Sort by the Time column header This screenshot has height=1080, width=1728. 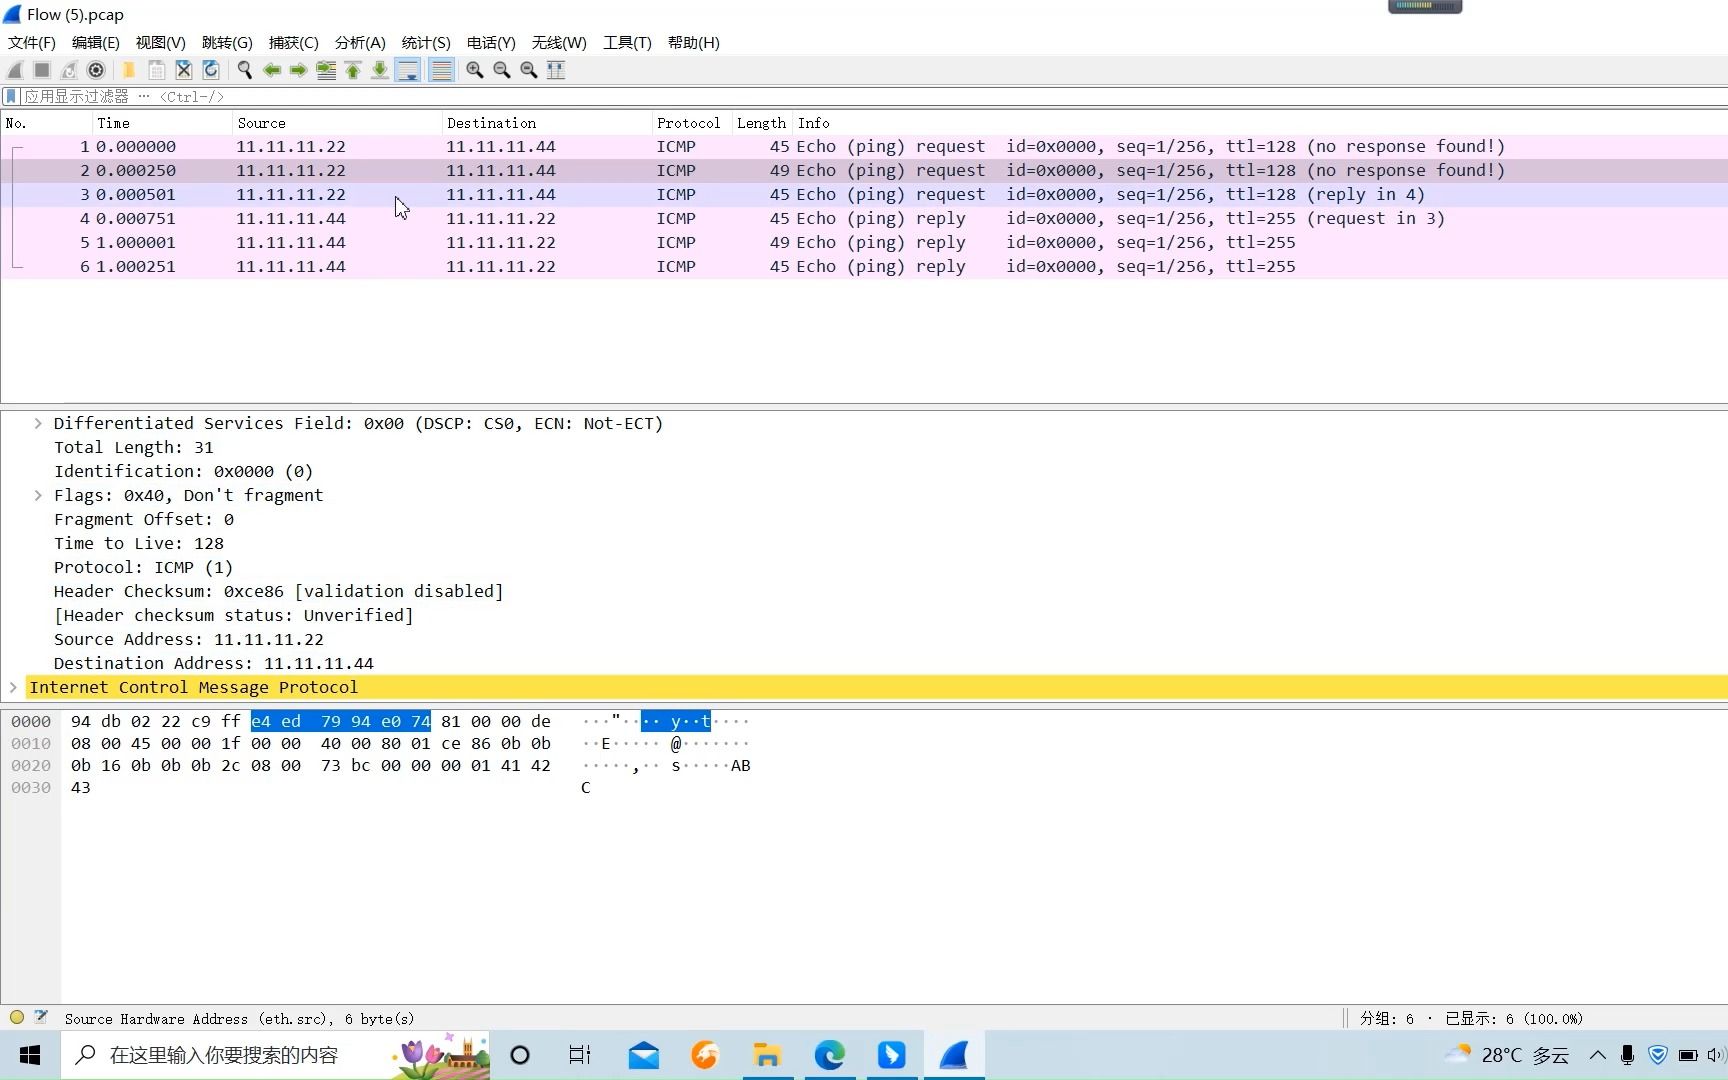pyautogui.click(x=162, y=123)
